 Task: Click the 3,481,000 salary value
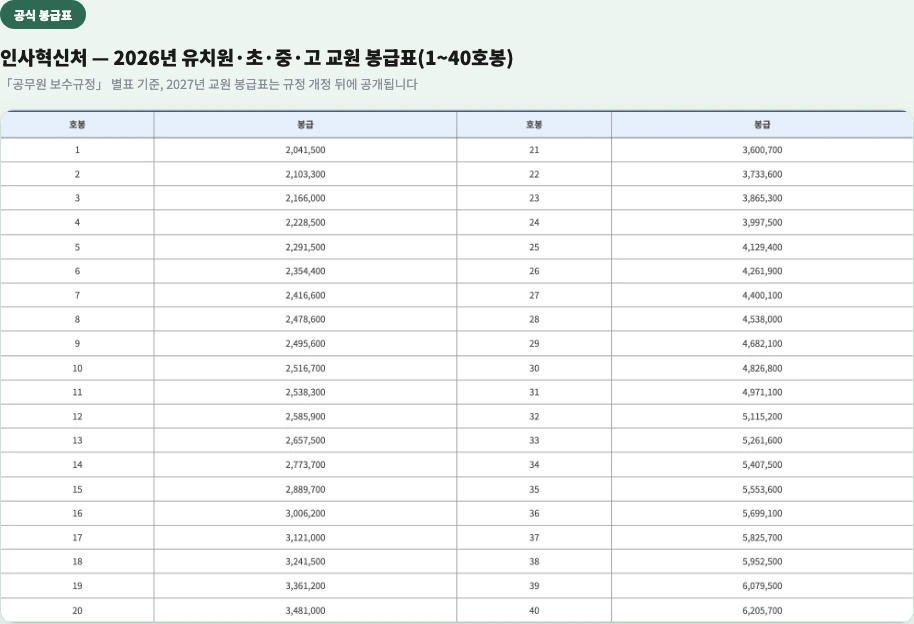305,611
